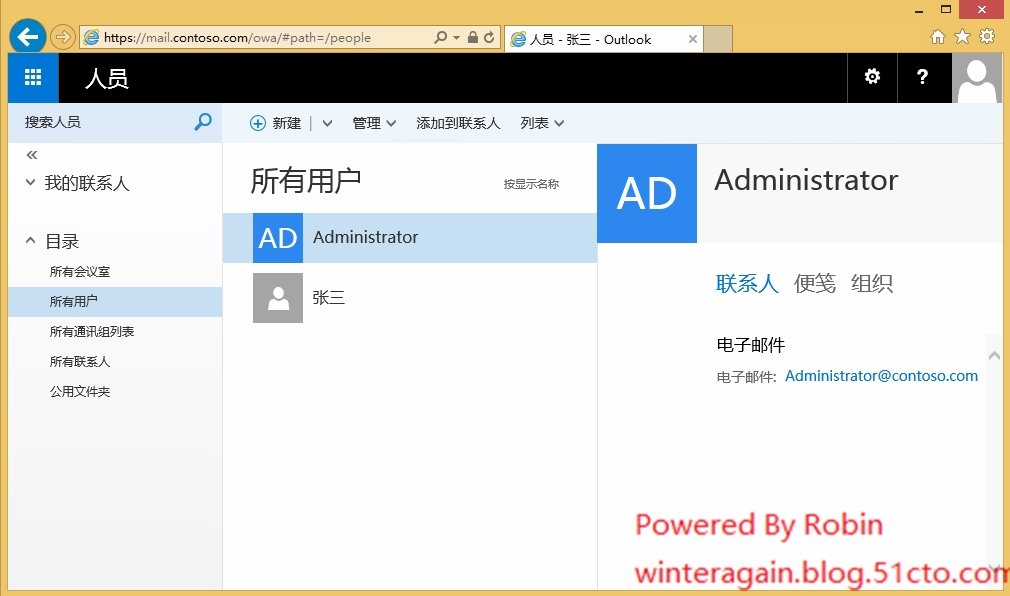Click the plus icon next to 新建
Image resolution: width=1010 pixels, height=596 pixels.
tap(258, 123)
